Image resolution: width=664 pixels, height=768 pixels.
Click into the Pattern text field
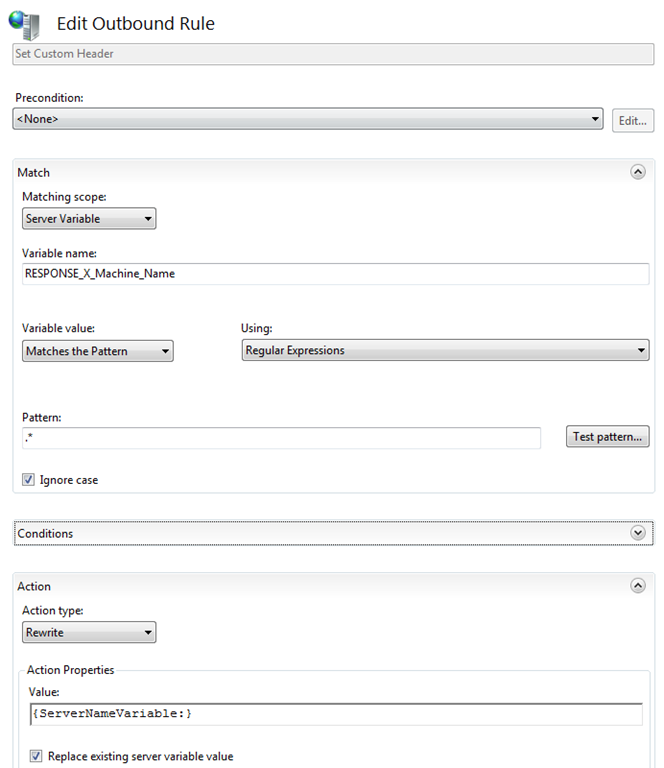point(281,438)
